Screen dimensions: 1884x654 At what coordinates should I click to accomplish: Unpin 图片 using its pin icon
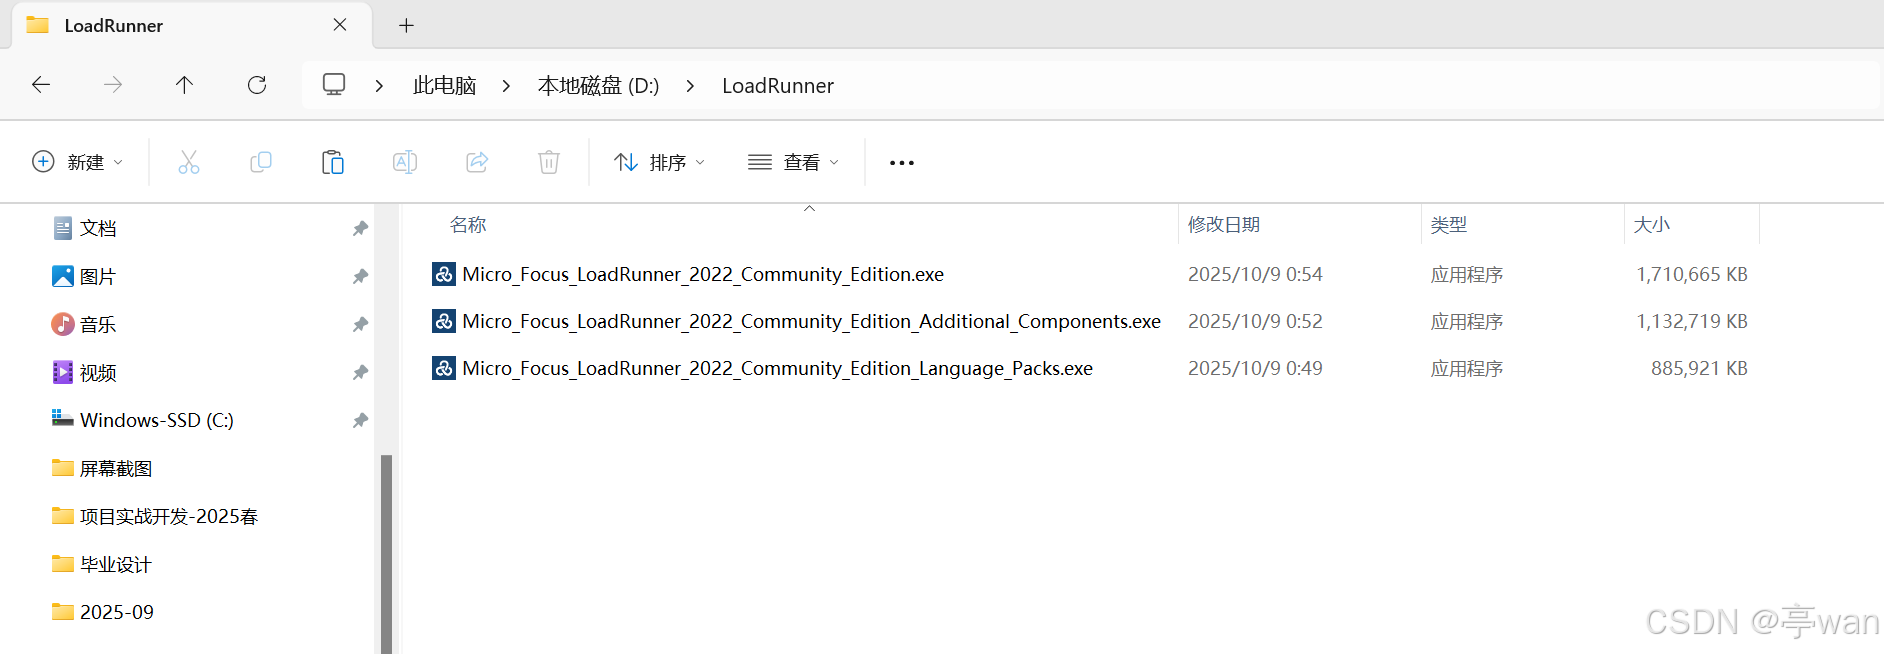point(360,276)
